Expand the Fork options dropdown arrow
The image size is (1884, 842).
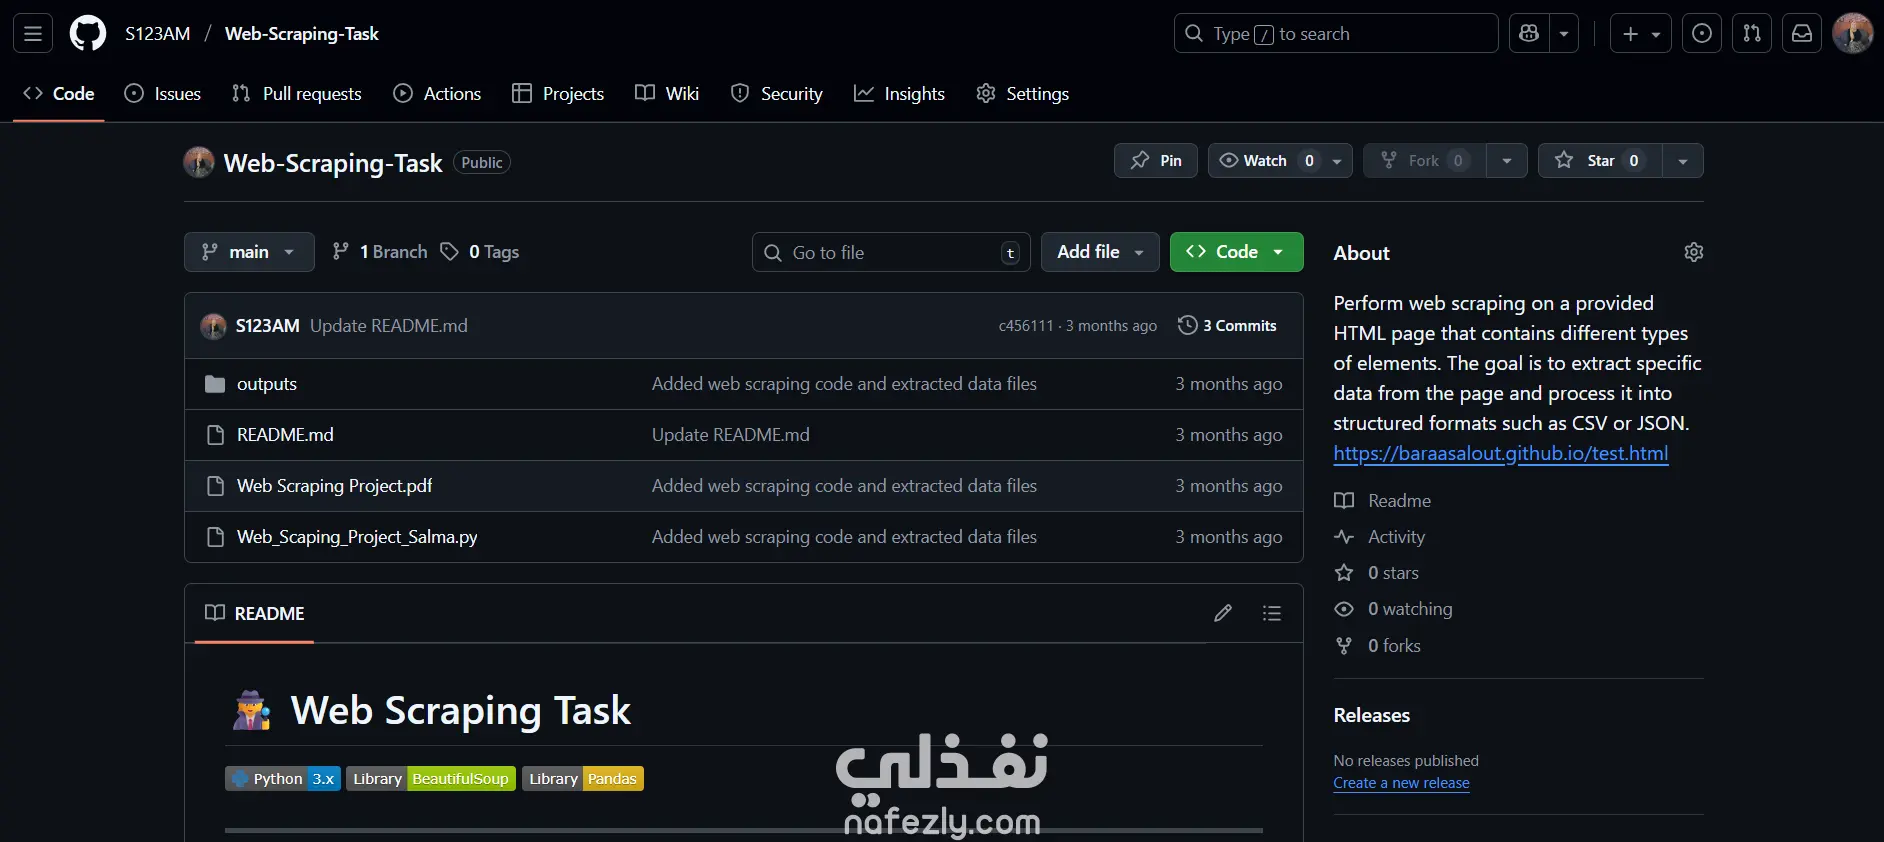tap(1507, 161)
